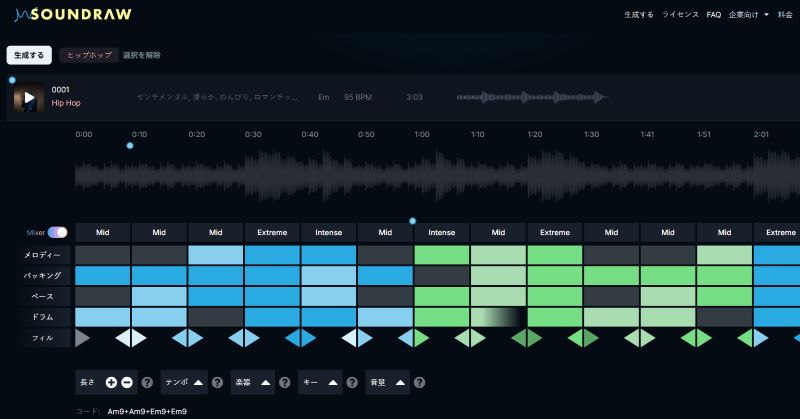Open the ライセンス menu item

click(x=680, y=15)
